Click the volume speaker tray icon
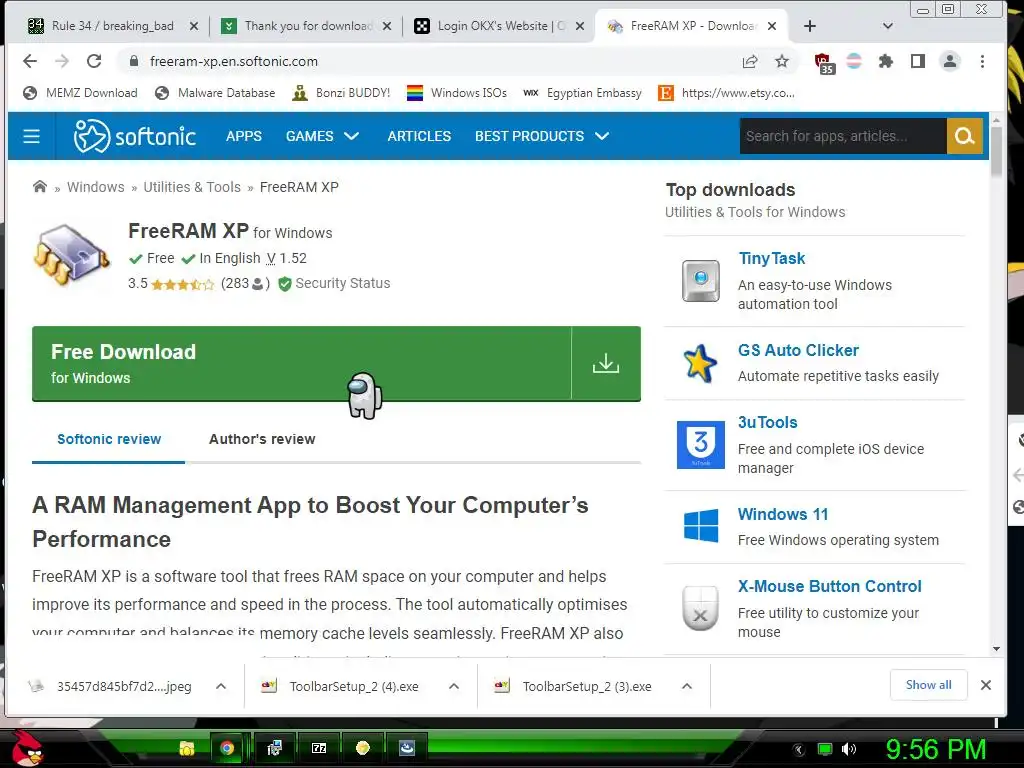This screenshot has height=768, width=1024. click(x=849, y=749)
